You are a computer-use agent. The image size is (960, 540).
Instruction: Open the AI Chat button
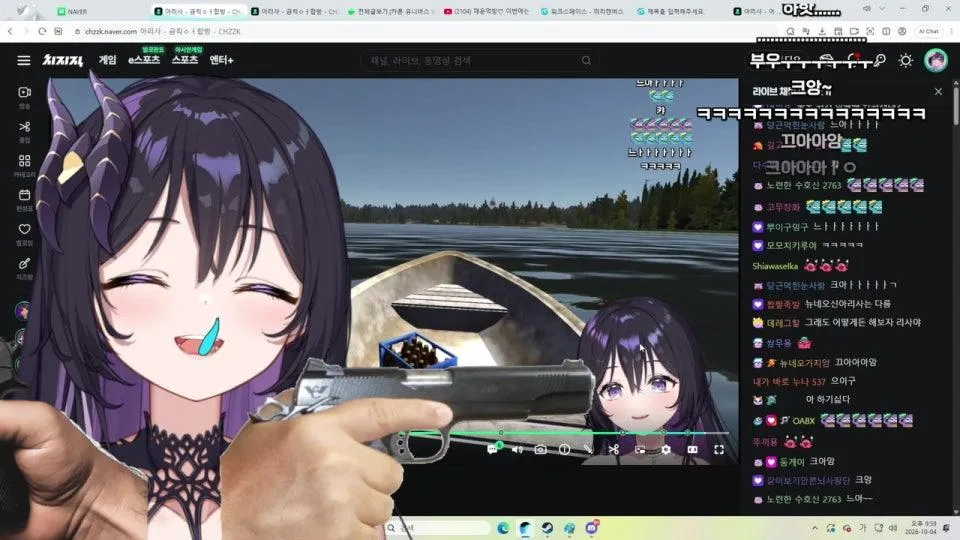coord(928,31)
